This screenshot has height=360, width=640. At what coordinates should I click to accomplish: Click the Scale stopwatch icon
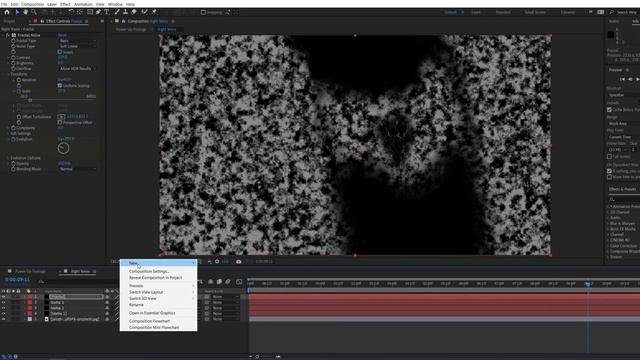click(19, 91)
